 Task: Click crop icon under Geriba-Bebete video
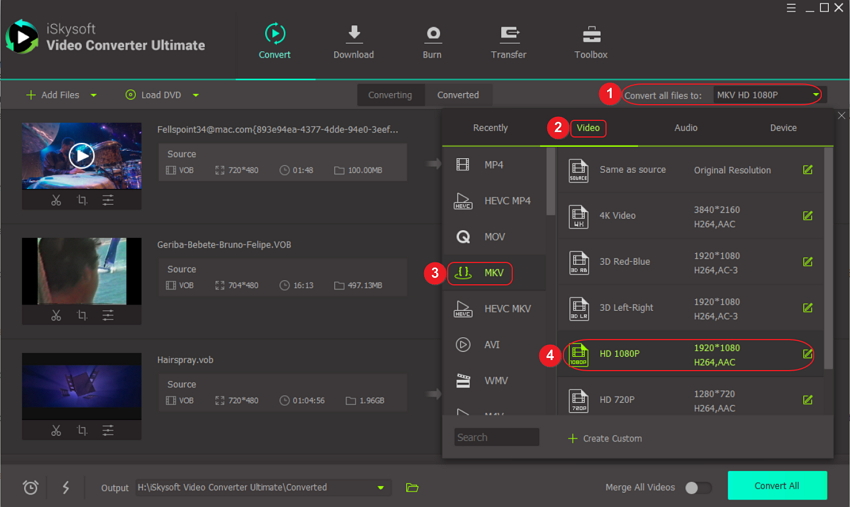(x=82, y=315)
